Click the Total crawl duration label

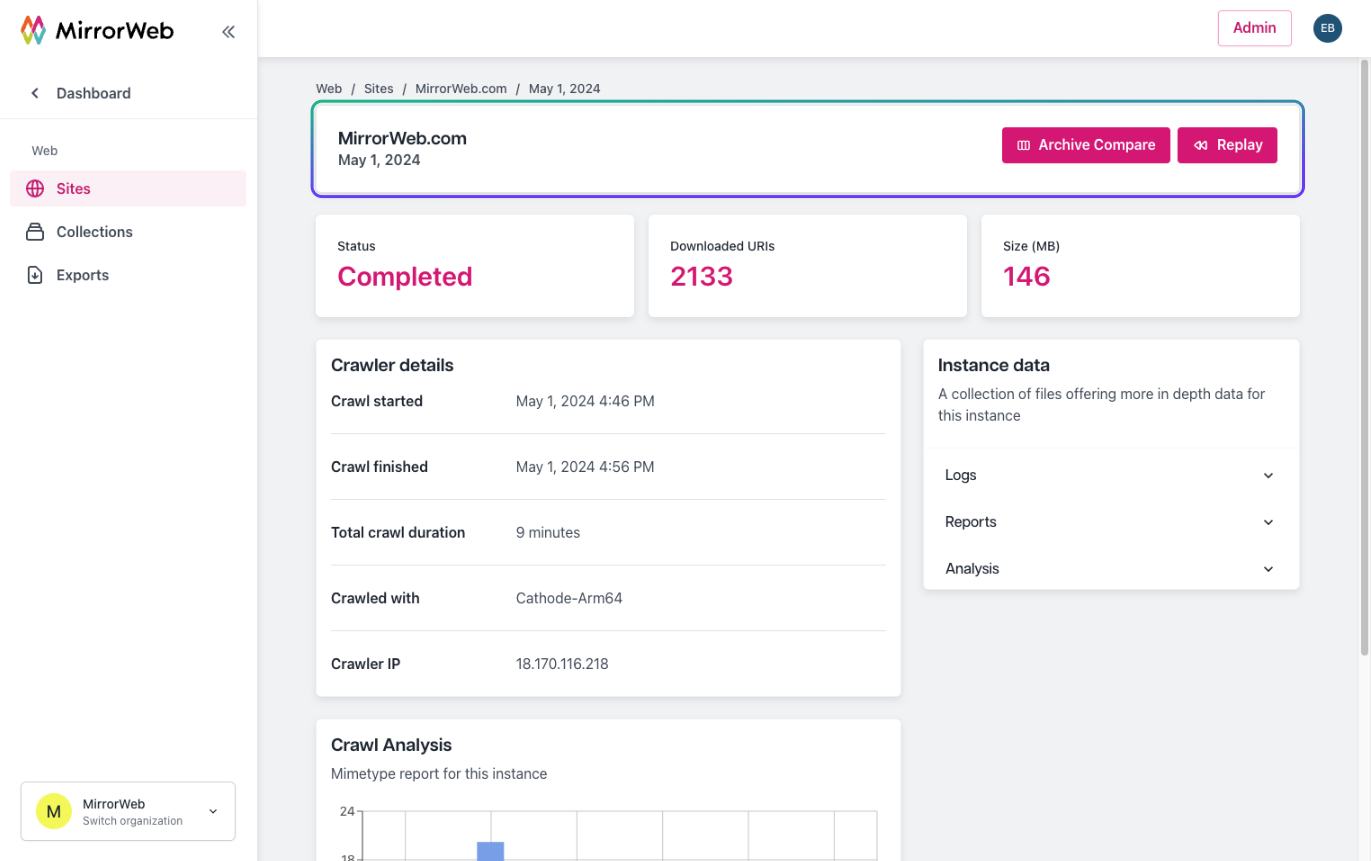(398, 533)
